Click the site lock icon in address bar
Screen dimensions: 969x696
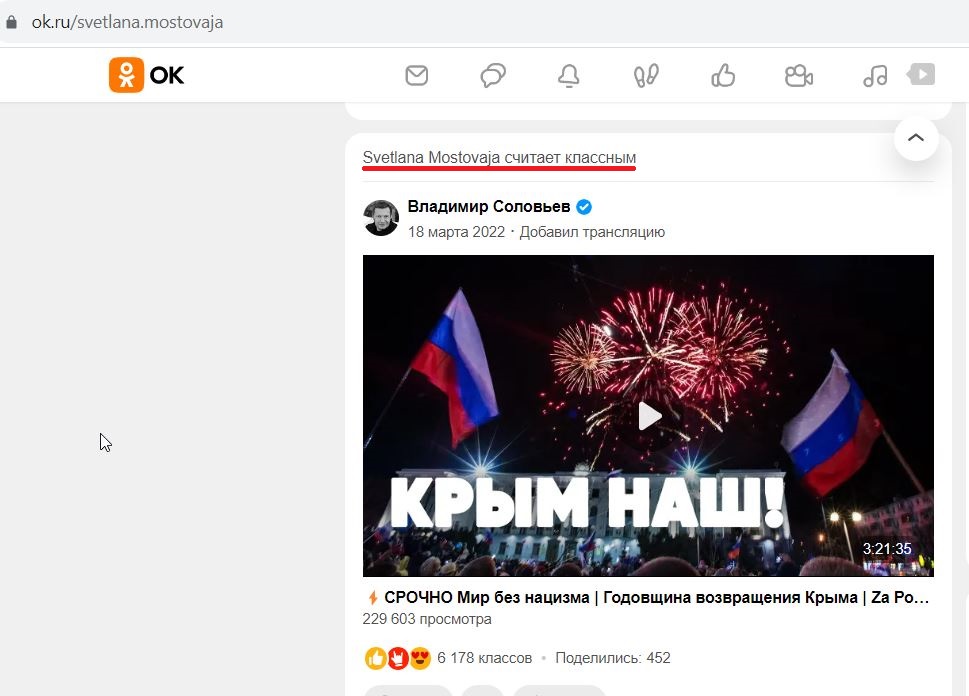tap(11, 22)
